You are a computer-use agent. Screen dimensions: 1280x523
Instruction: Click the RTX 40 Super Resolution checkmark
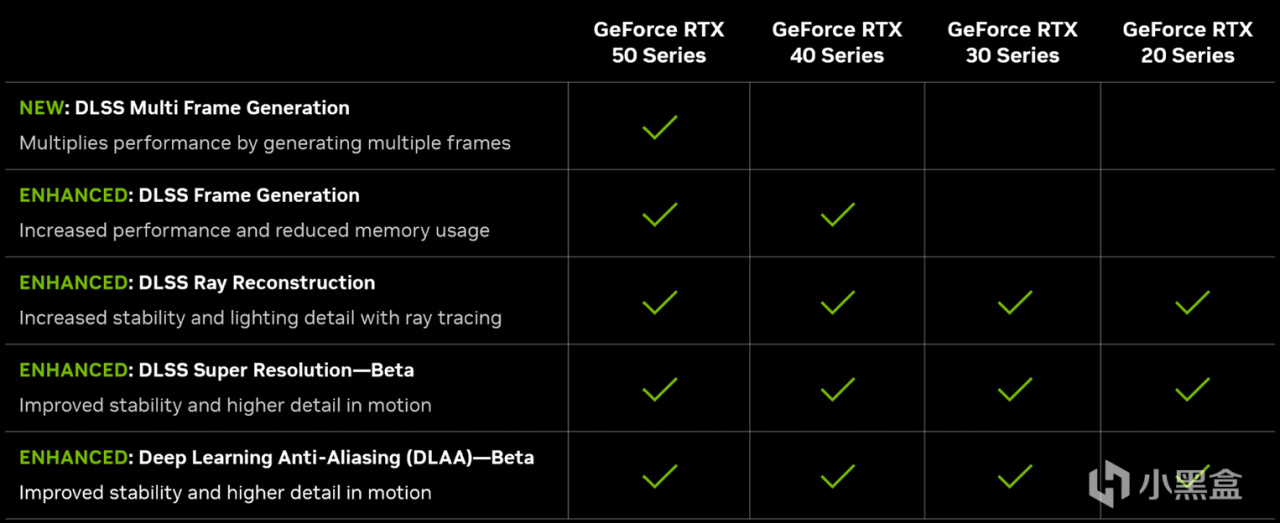click(x=837, y=389)
